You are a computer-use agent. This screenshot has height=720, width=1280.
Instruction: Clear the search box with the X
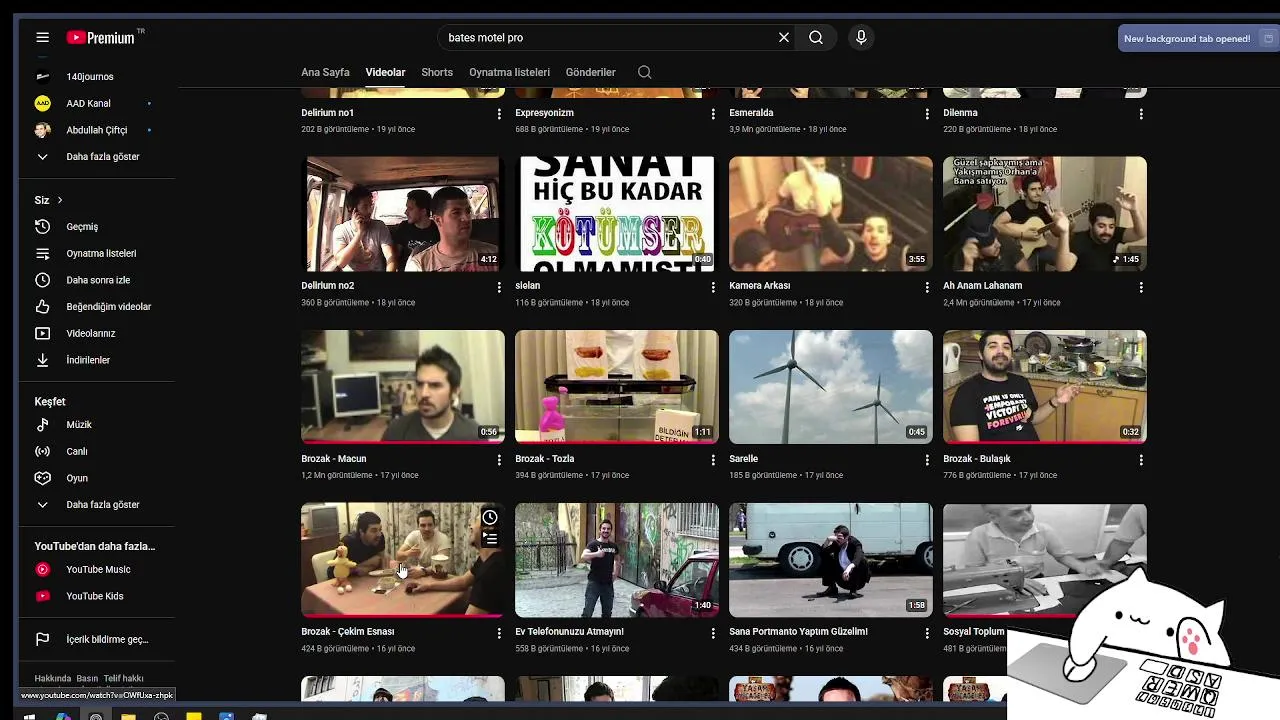pyautogui.click(x=784, y=37)
